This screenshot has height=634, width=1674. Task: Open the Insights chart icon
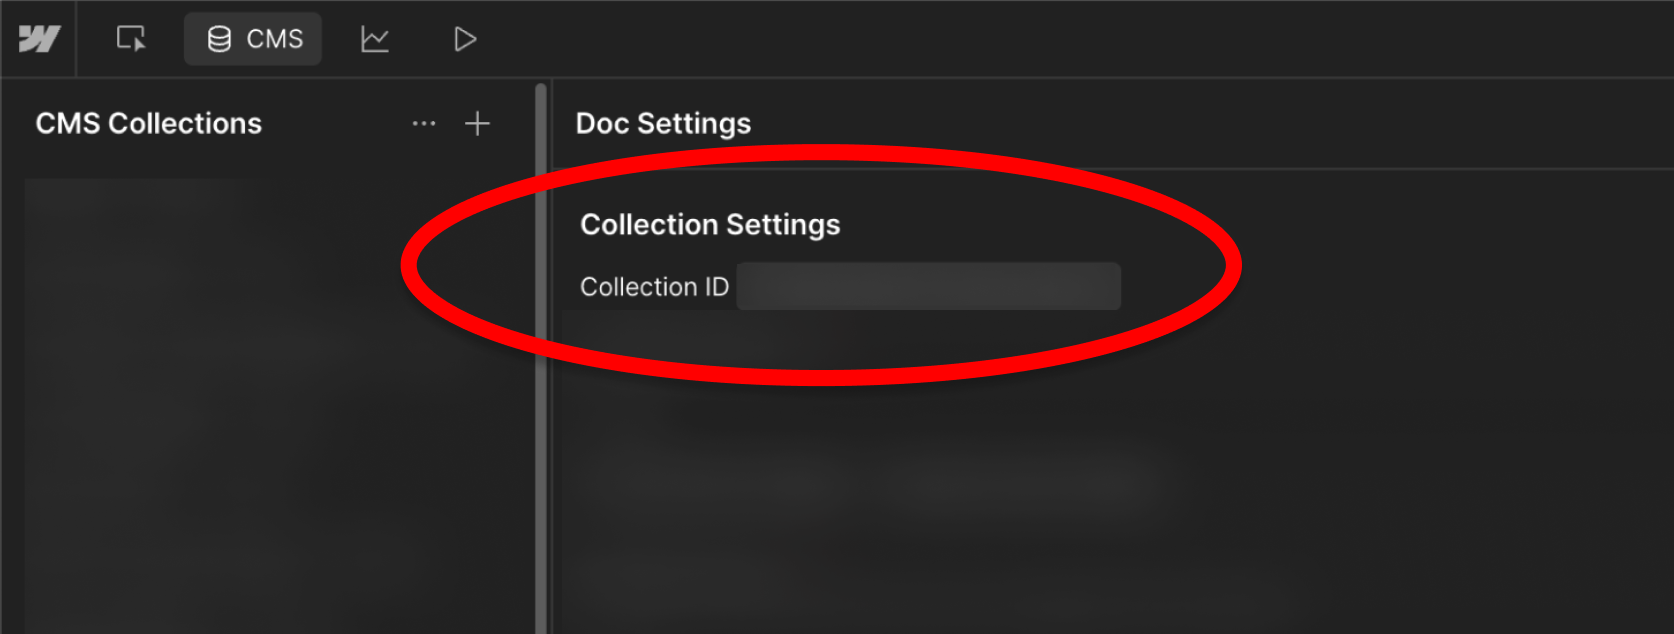375,39
